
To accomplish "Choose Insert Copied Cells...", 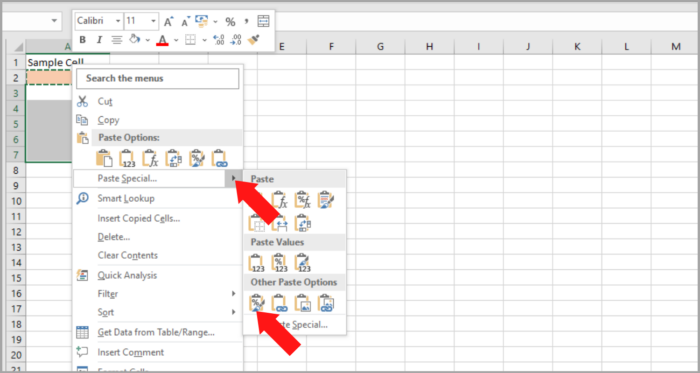I will 158,219.
